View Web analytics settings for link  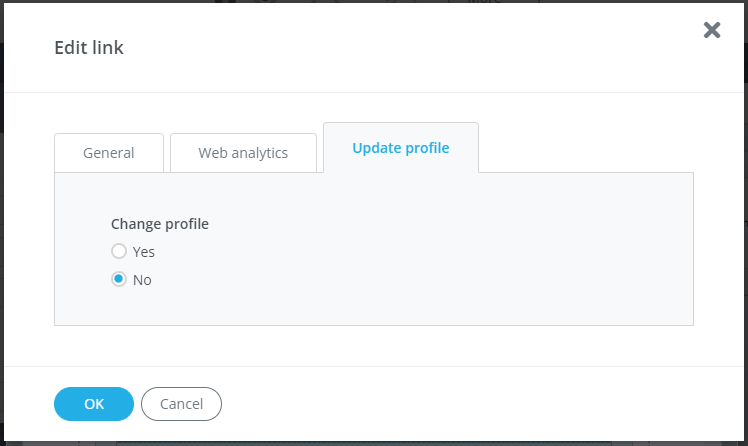pos(243,153)
